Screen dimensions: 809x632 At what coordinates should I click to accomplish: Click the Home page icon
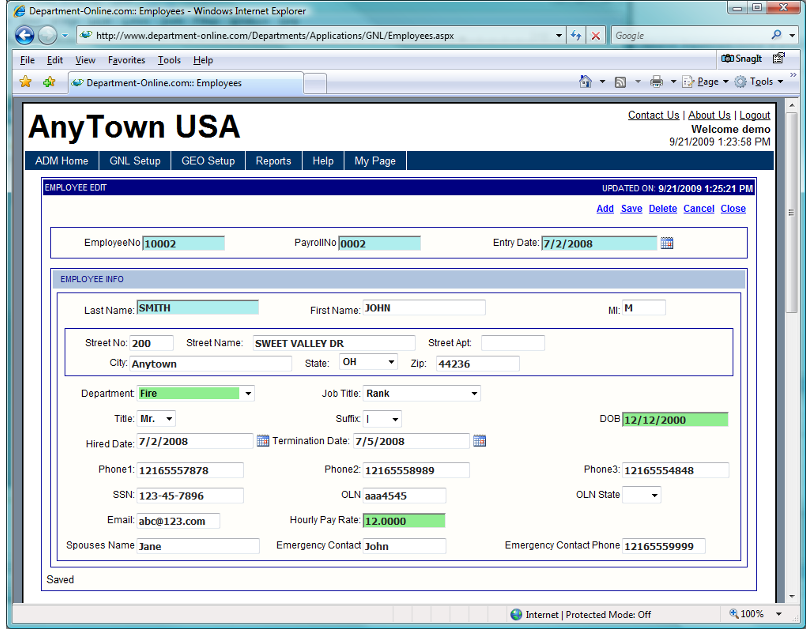[585, 82]
